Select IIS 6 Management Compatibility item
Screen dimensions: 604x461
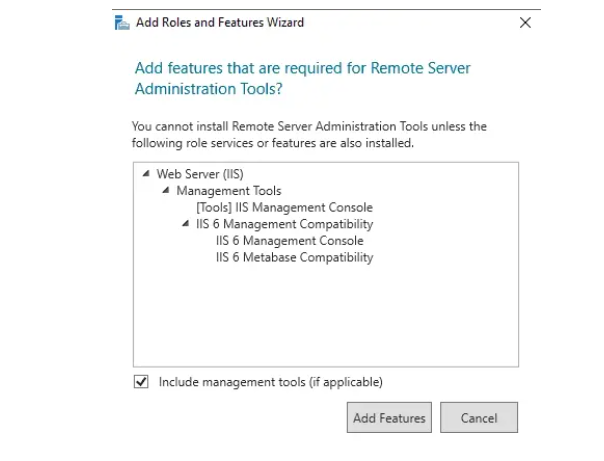tap(284, 224)
